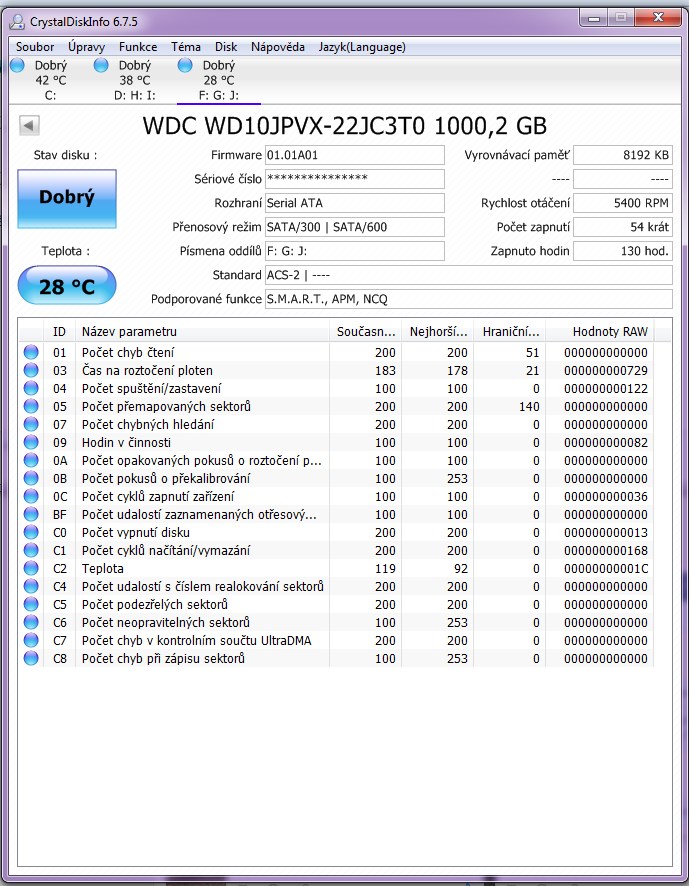Close the CrystalDiskInfo window
689x886 pixels.
pyautogui.click(x=657, y=18)
